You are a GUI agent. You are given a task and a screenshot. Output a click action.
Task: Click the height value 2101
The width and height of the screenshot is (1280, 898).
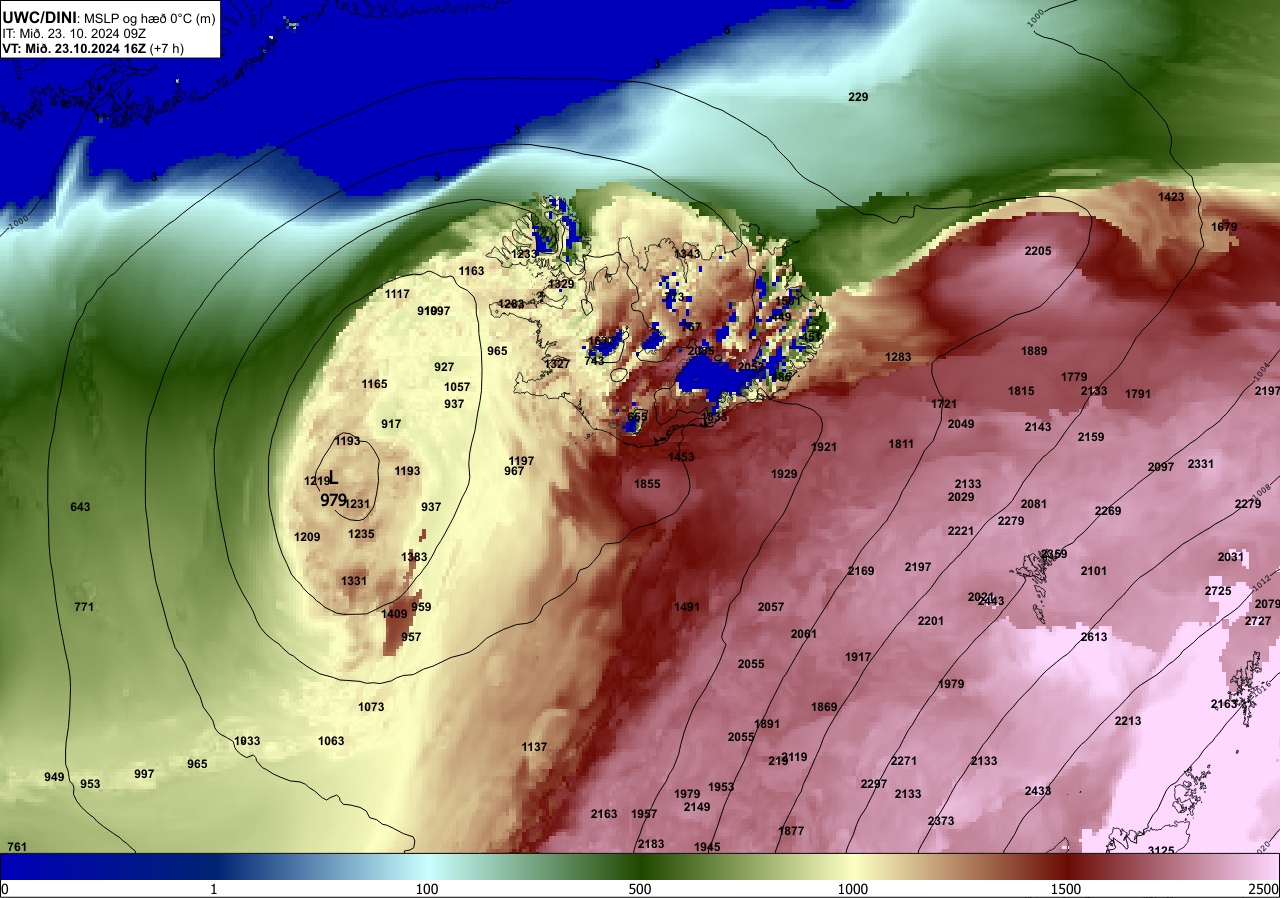point(1094,571)
